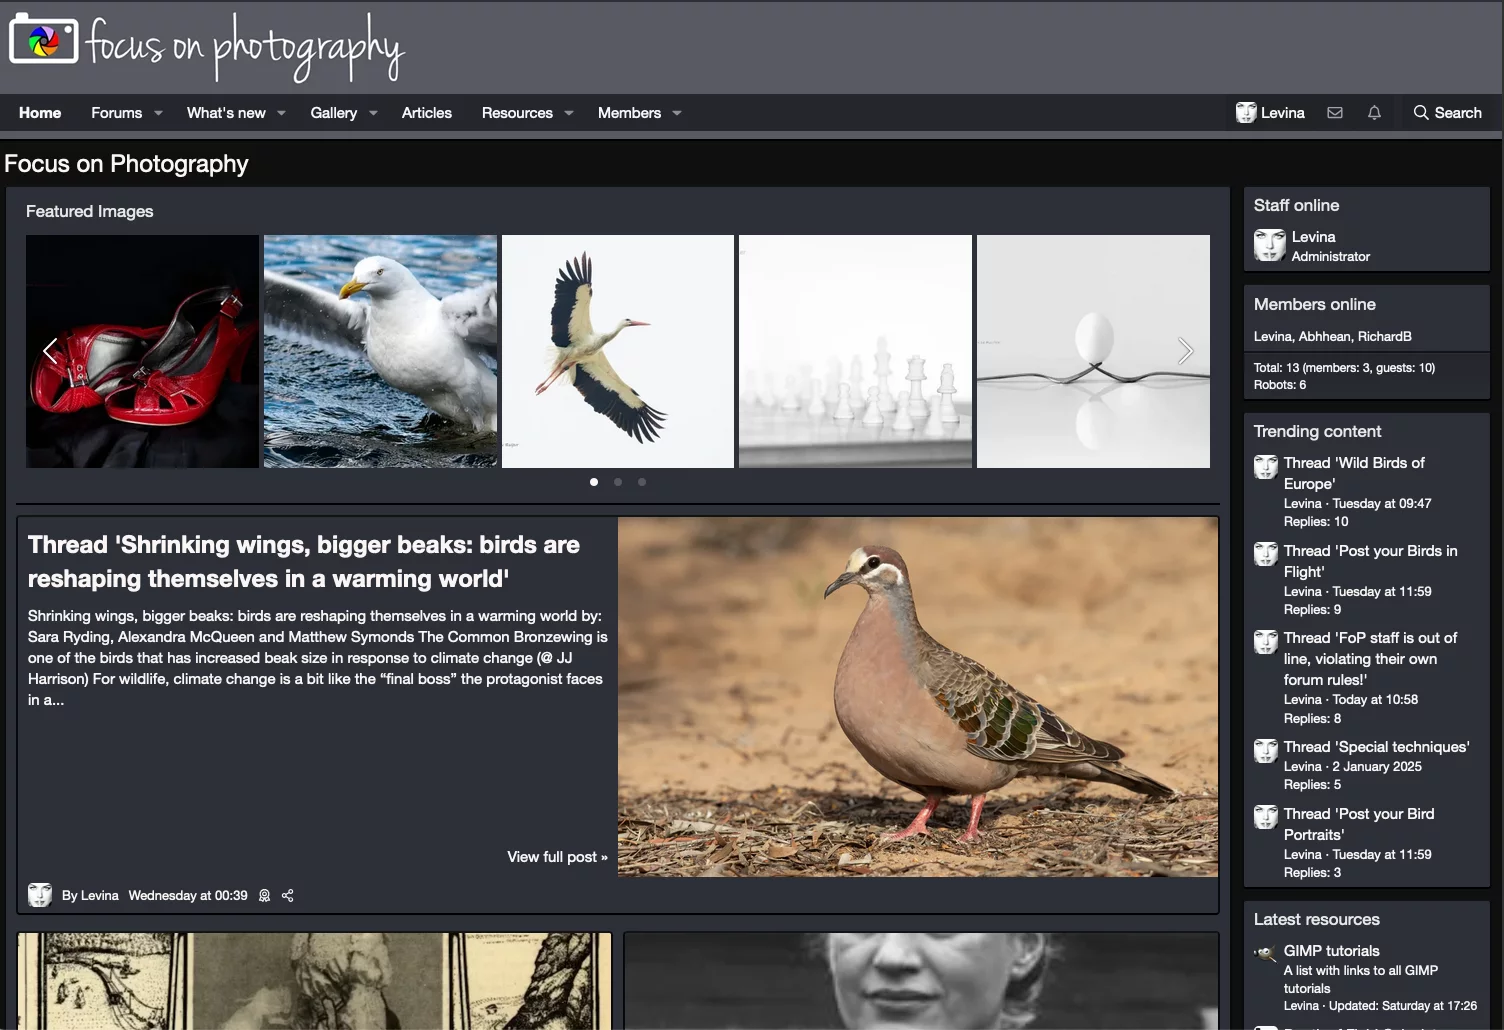Click the Levina avatar under Staff online
This screenshot has height=1030, width=1504.
pos(1270,245)
